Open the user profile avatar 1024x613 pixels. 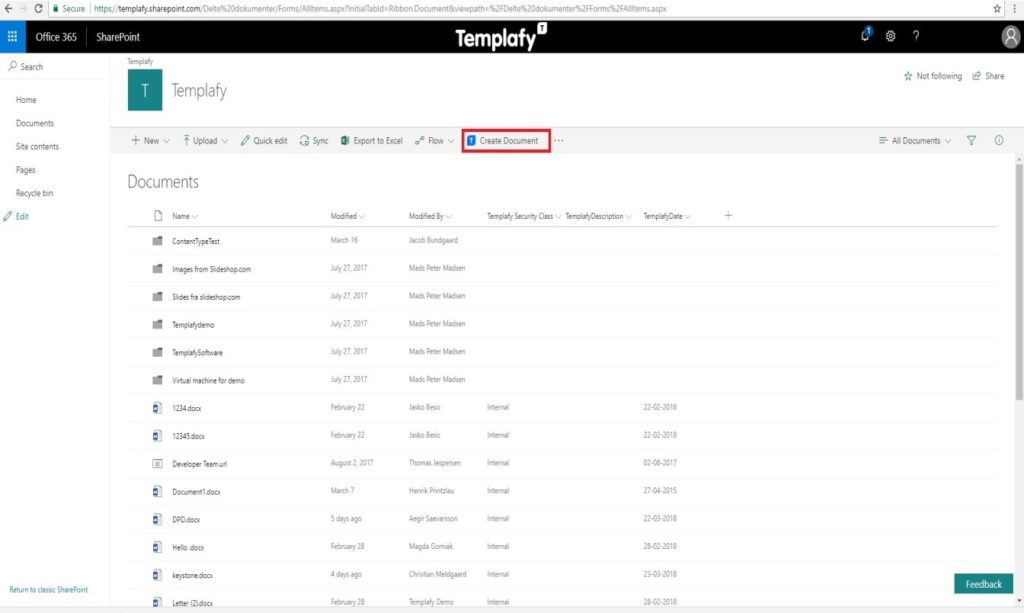(x=1010, y=37)
